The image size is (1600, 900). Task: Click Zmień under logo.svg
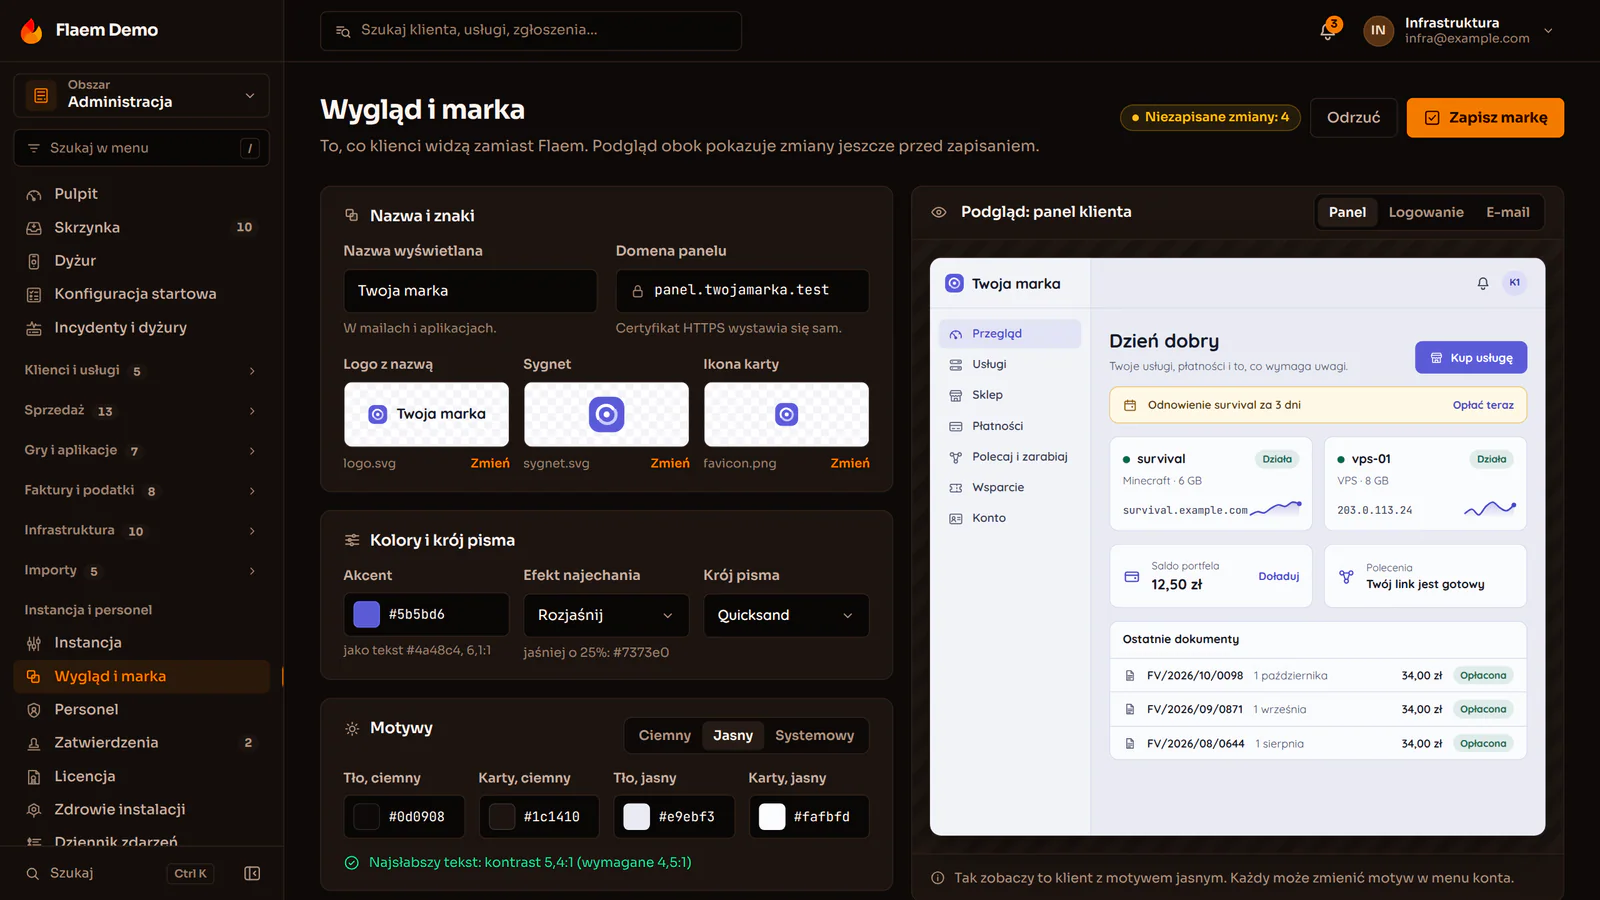(x=490, y=463)
